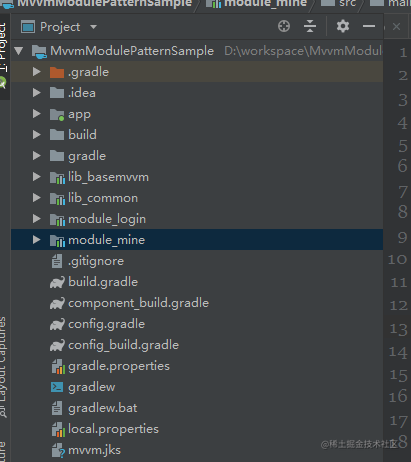Screen dimensions: 411x462
Task: Select gradle.properties file name
Action: pyautogui.click(x=119, y=366)
